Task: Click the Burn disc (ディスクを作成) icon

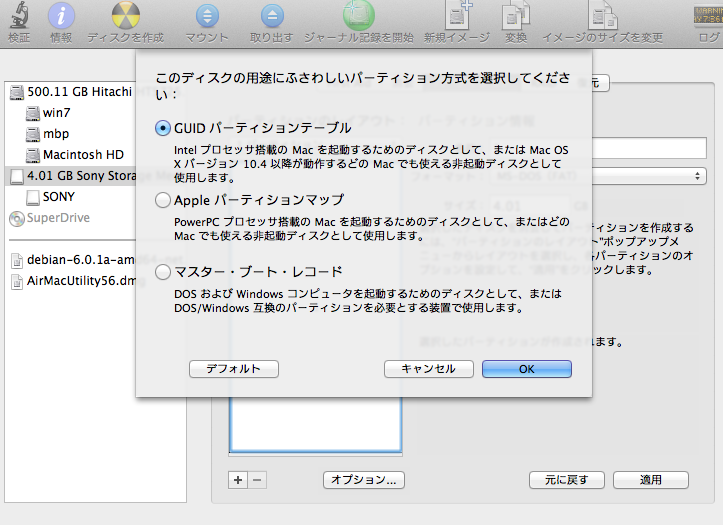Action: [125, 16]
